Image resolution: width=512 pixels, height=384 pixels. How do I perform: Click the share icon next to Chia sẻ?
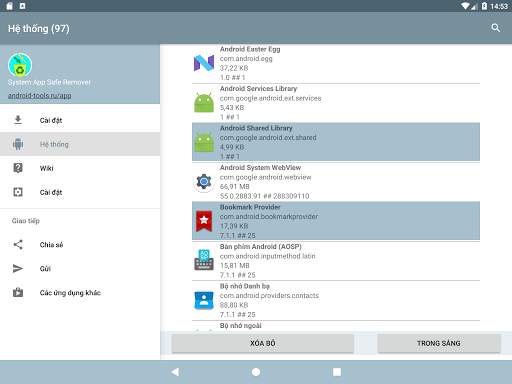click(18, 245)
